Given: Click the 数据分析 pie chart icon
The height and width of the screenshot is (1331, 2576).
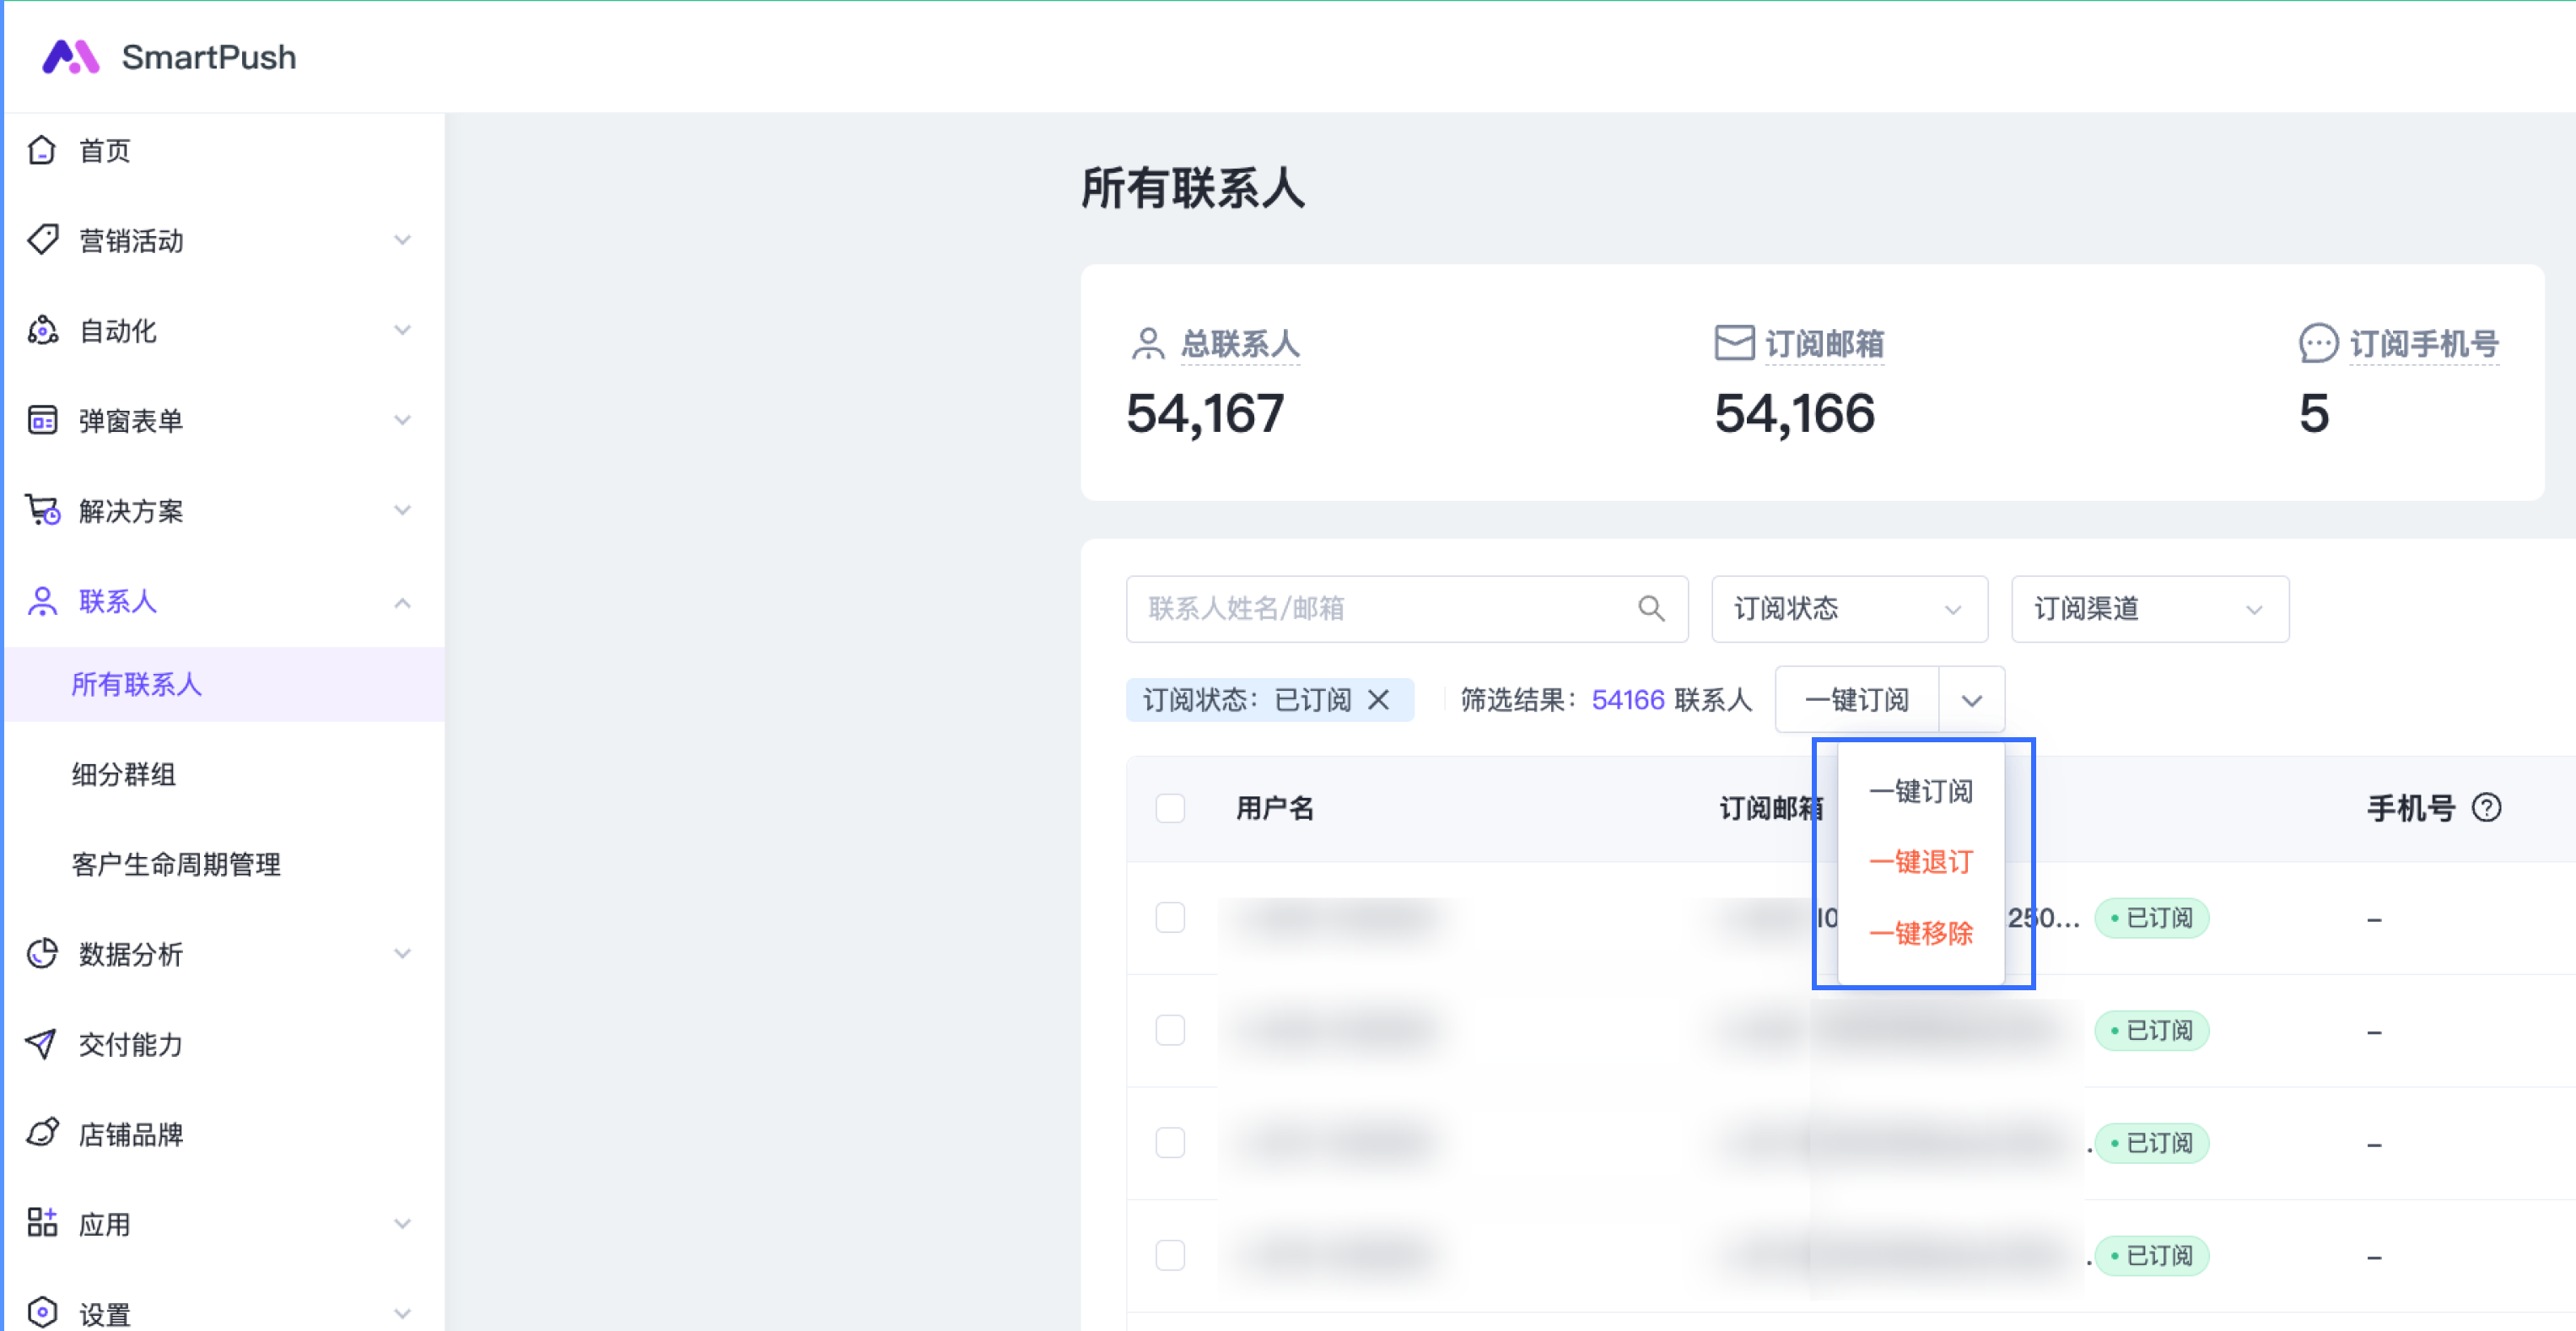Looking at the screenshot, I should (42, 953).
